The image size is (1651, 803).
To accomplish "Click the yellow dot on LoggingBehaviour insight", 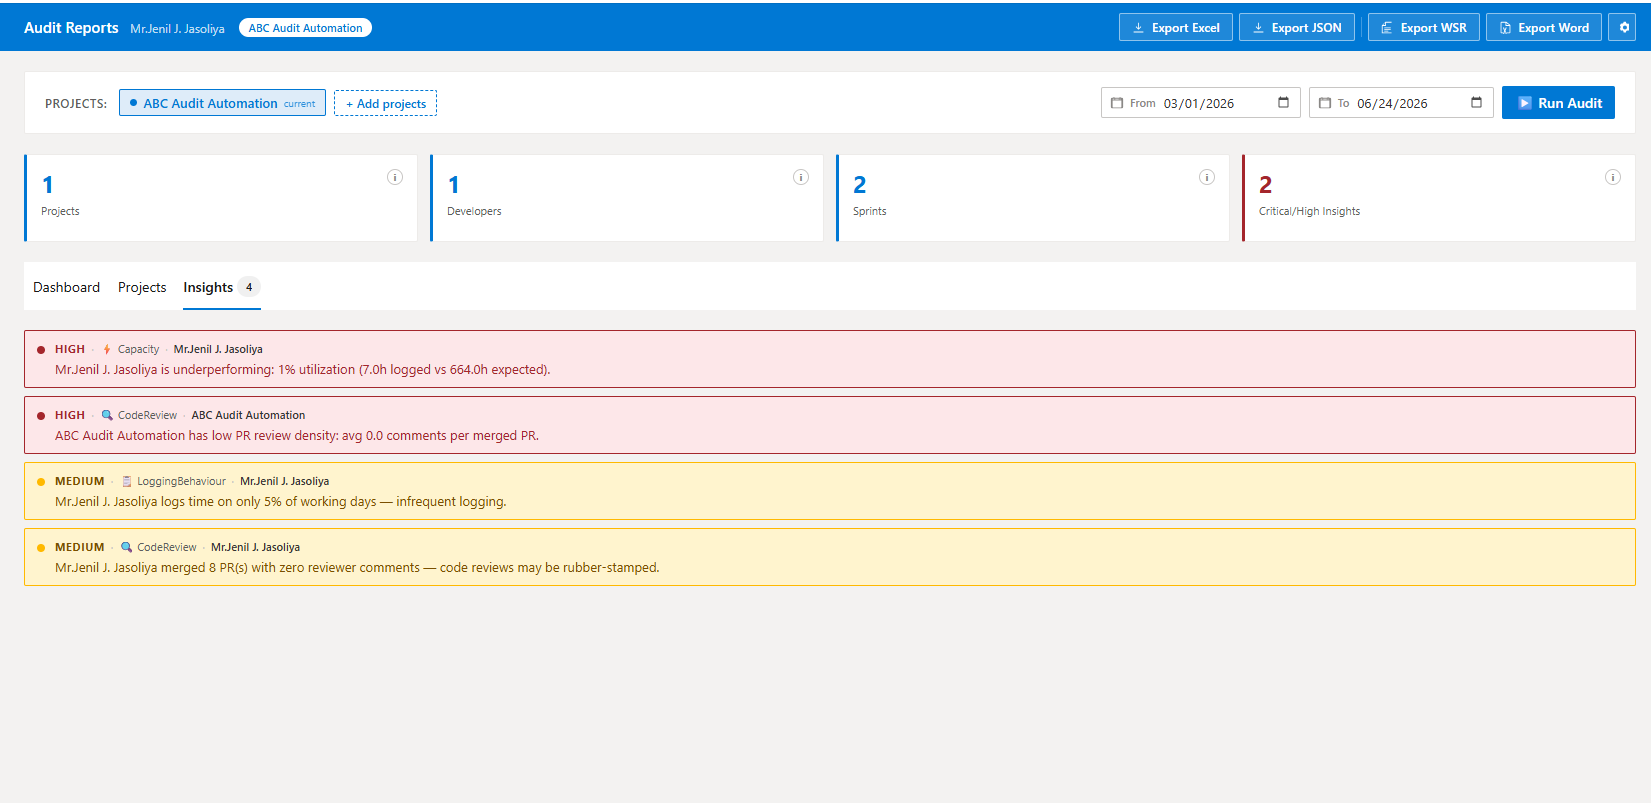I will [41, 482].
